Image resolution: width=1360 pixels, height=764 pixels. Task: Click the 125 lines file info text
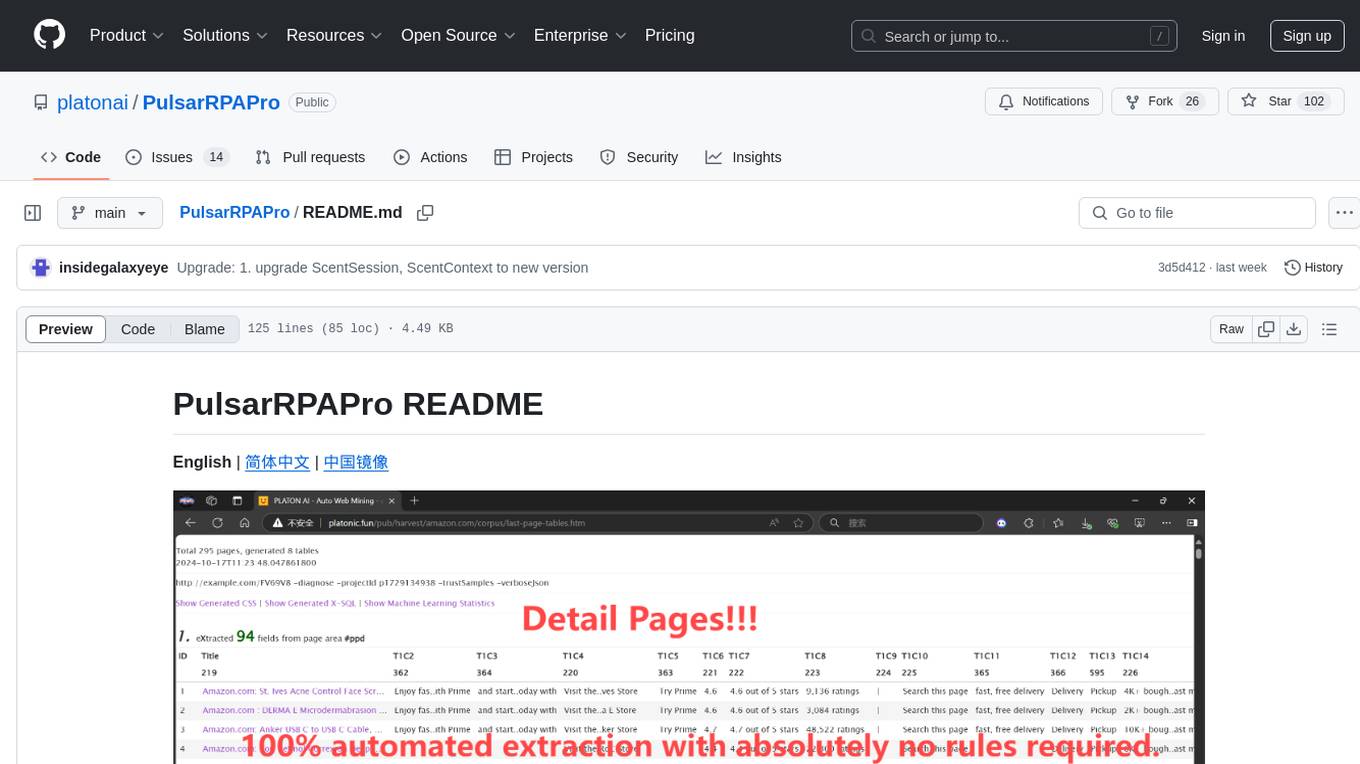[350, 329]
